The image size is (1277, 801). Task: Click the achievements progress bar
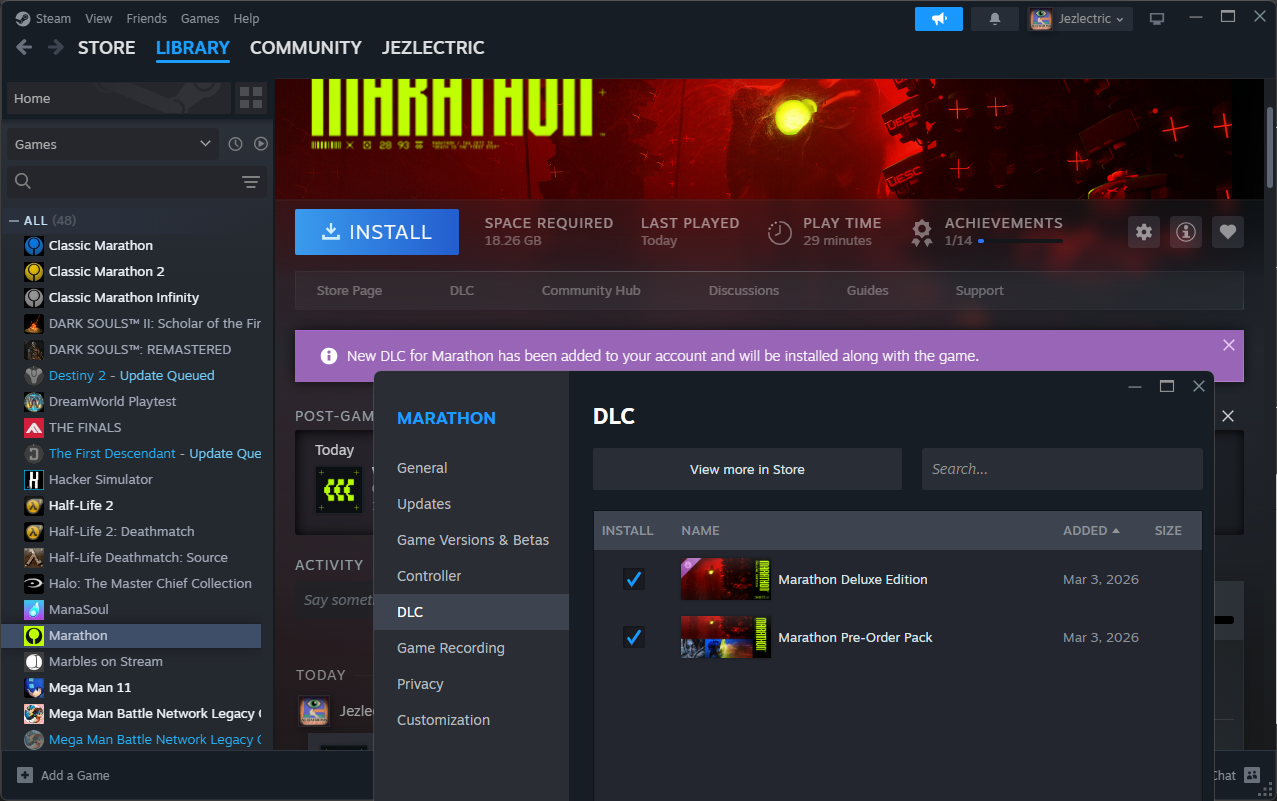[x=1020, y=241]
